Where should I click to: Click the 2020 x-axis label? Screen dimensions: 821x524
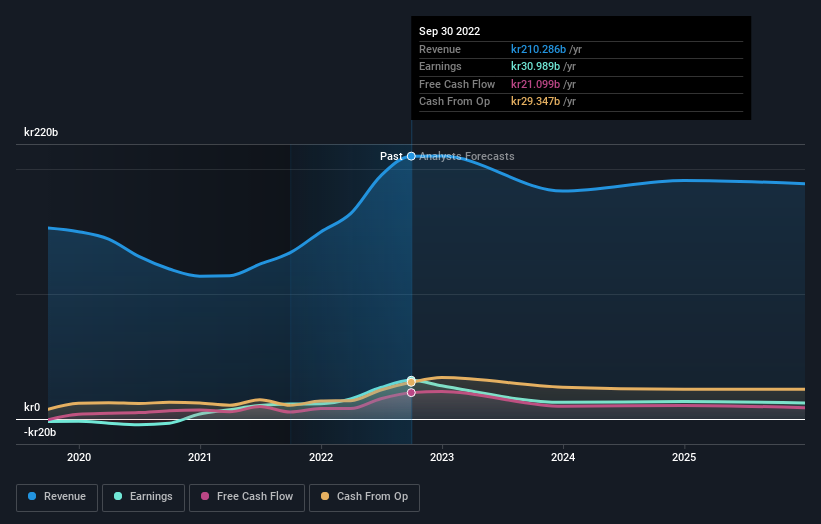(x=79, y=458)
